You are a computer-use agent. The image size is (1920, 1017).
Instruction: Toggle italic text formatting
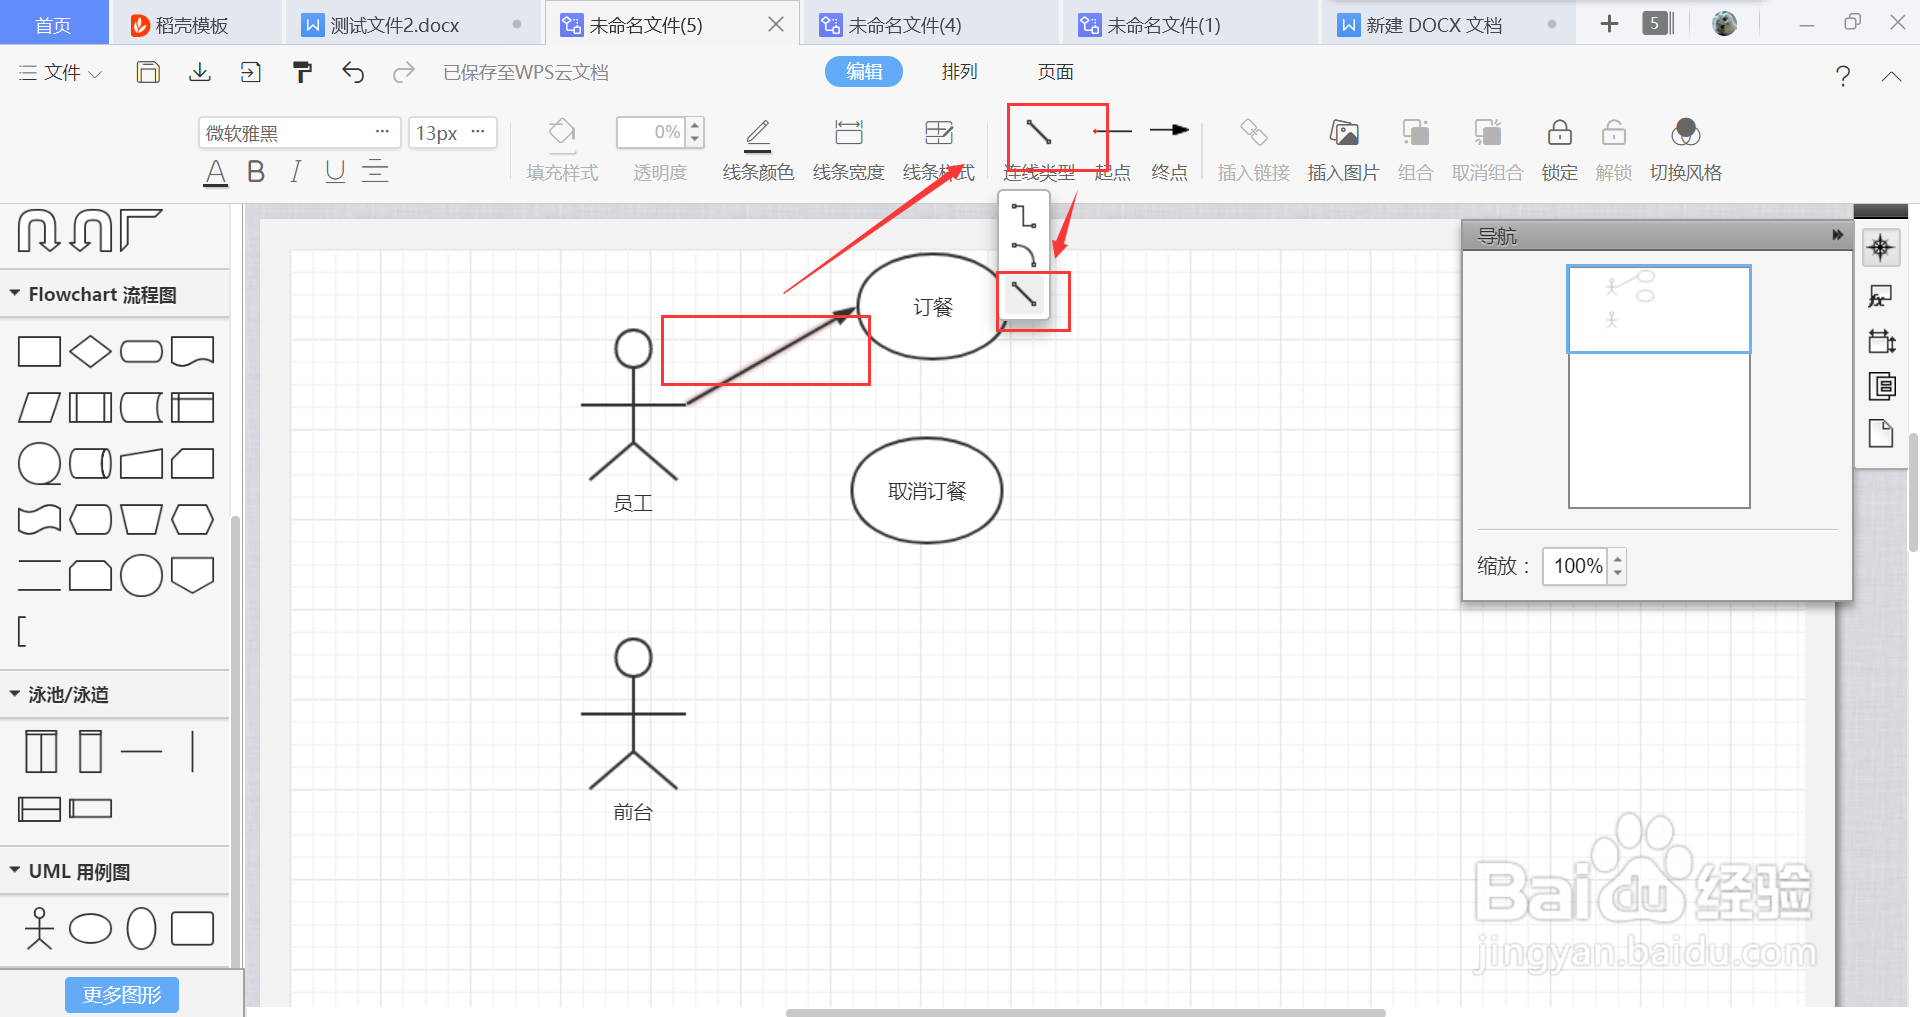296,172
